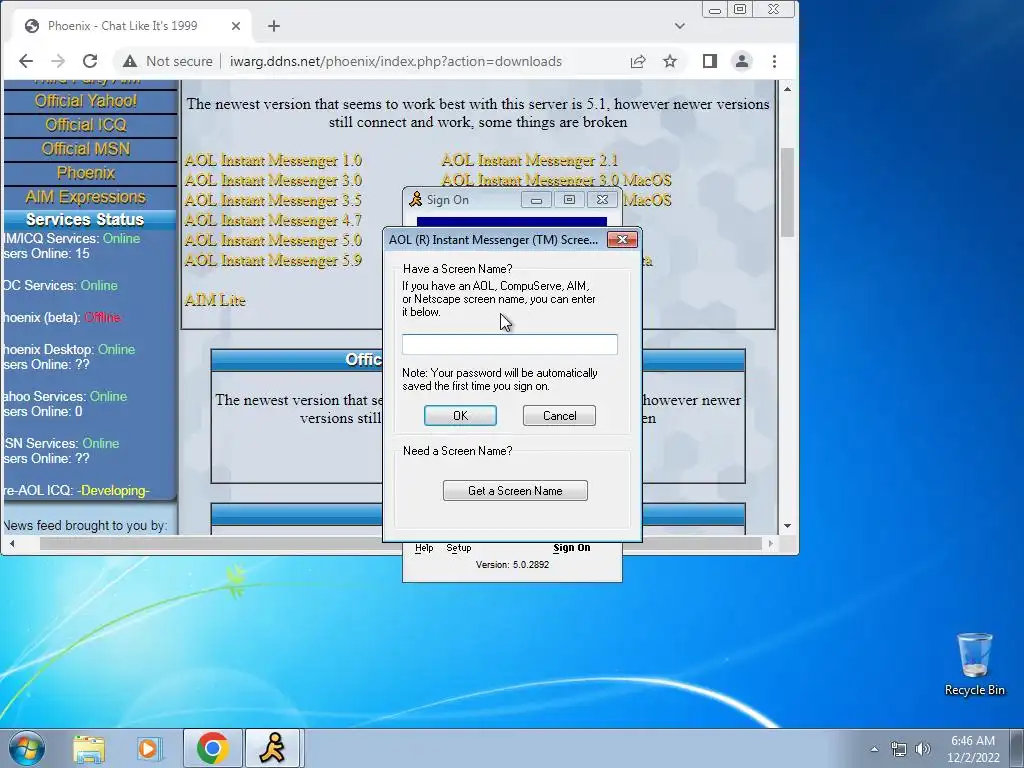Click the page's vertical scrollbar up arrow
The height and width of the screenshot is (768, 1024).
pyautogui.click(x=788, y=89)
